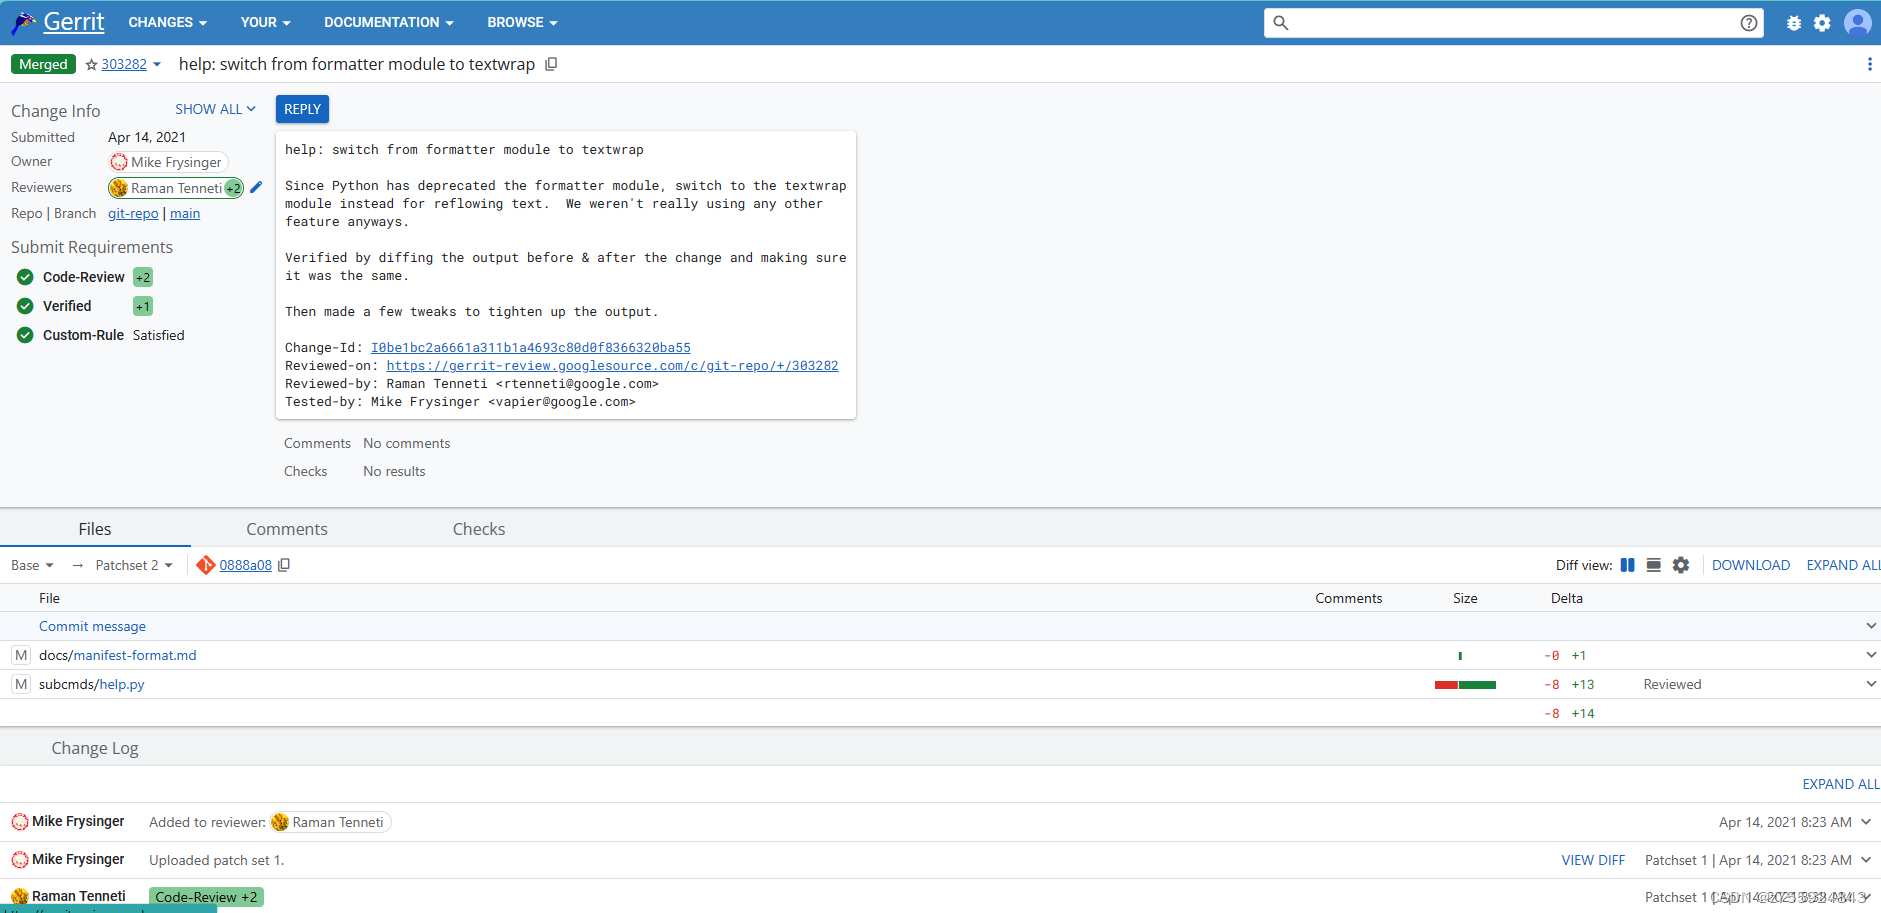Open commit 0888a08 link
Image resolution: width=1881 pixels, height=913 pixels.
coord(246,565)
